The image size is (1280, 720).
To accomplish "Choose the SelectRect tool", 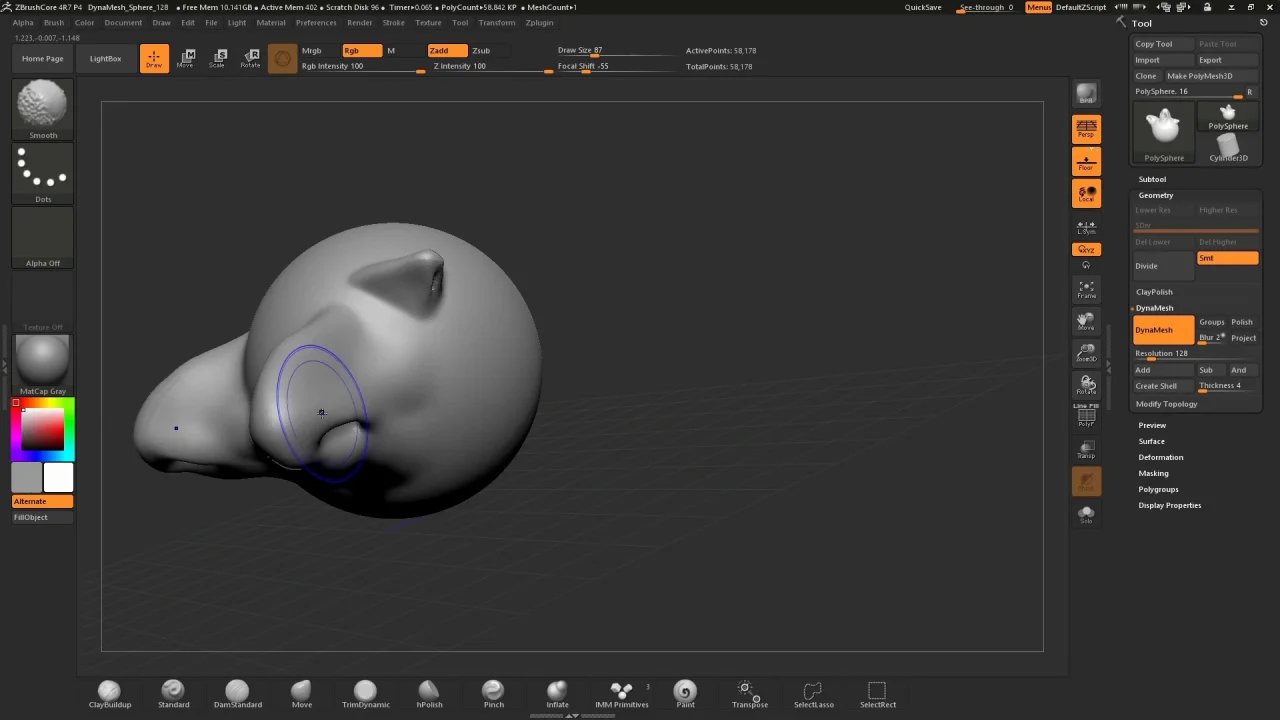I will pyautogui.click(x=877, y=694).
